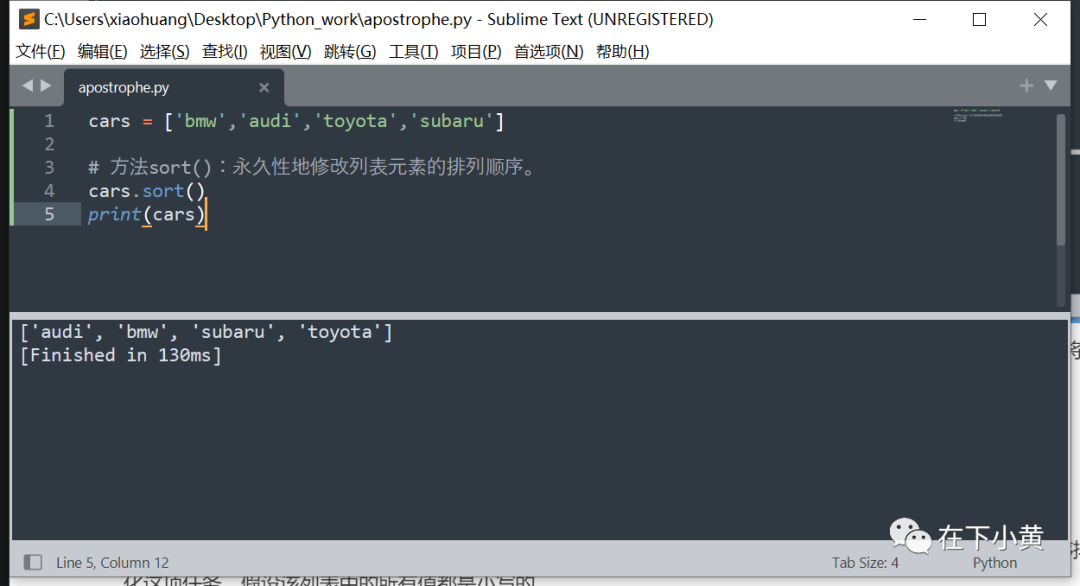The height and width of the screenshot is (586, 1080).
Task: Click the editor vertical scrollbar
Action: coord(1061,179)
